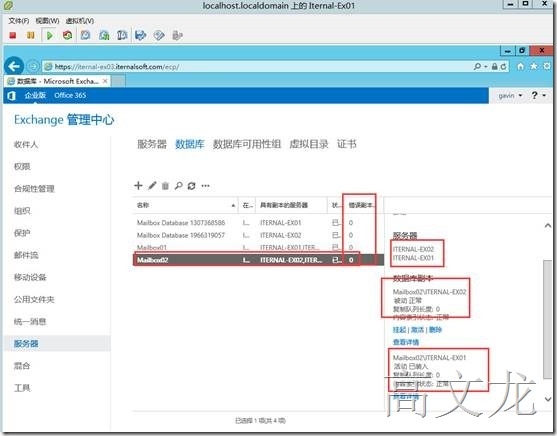Open the 虚拟目录 sub tab
This screenshot has width=557, height=436.
(x=309, y=144)
